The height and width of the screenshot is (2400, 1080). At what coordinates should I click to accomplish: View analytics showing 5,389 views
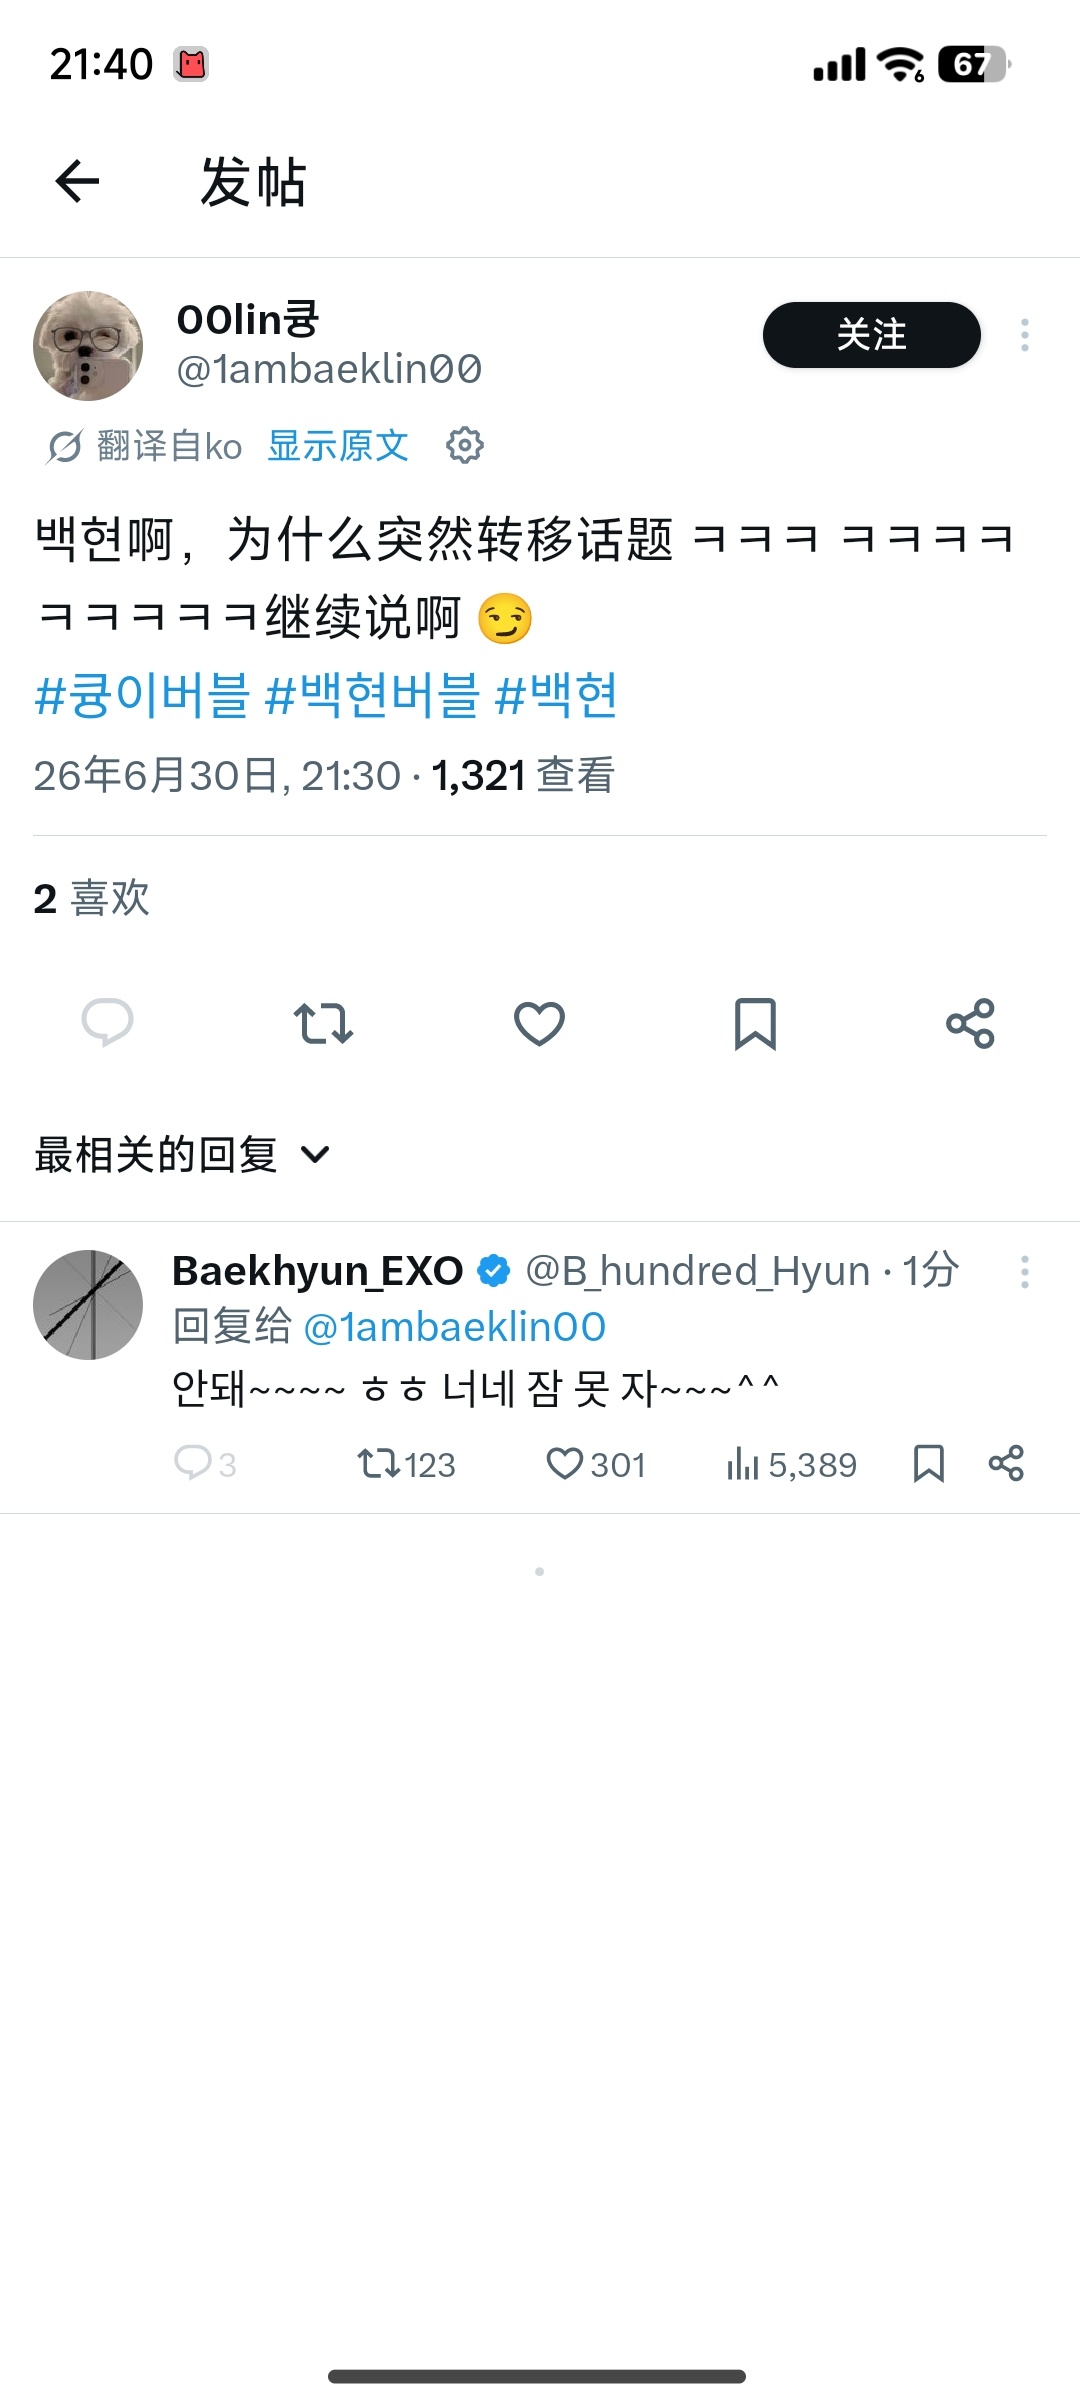791,1464
